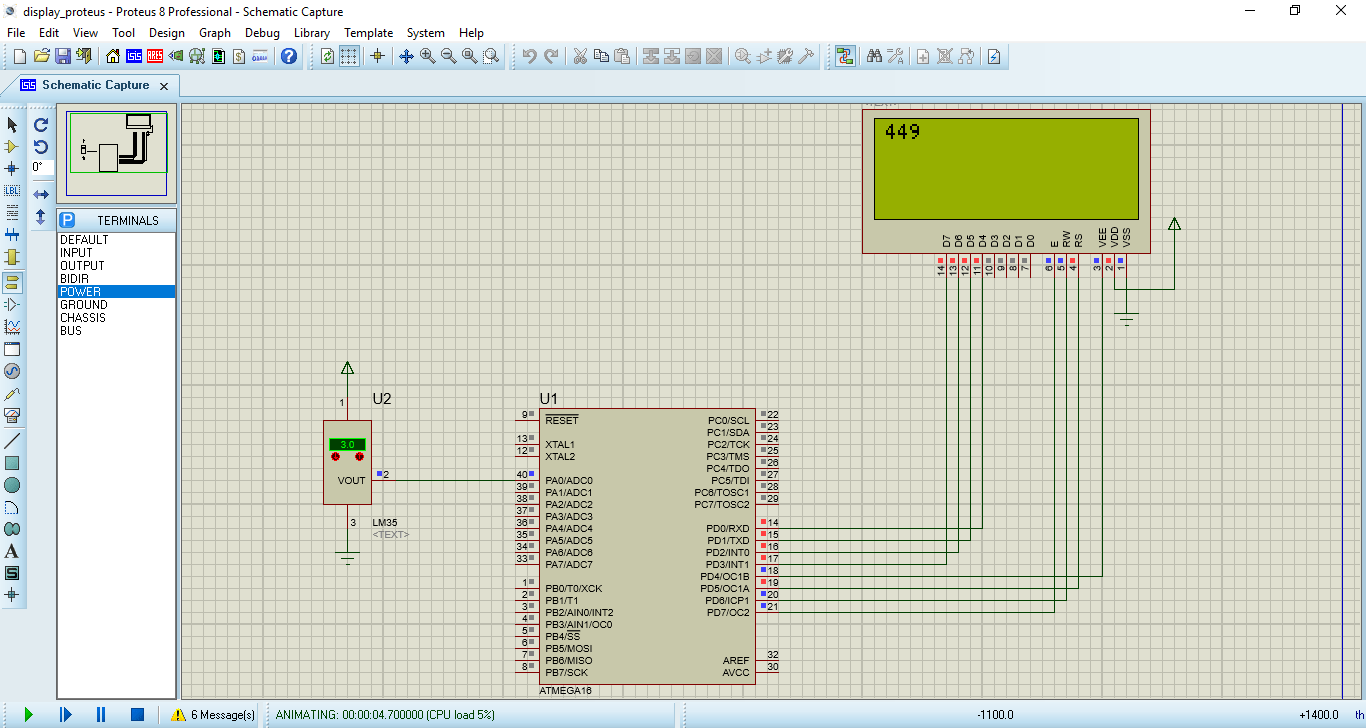Click the 6 Message(s) warning

(x=213, y=714)
